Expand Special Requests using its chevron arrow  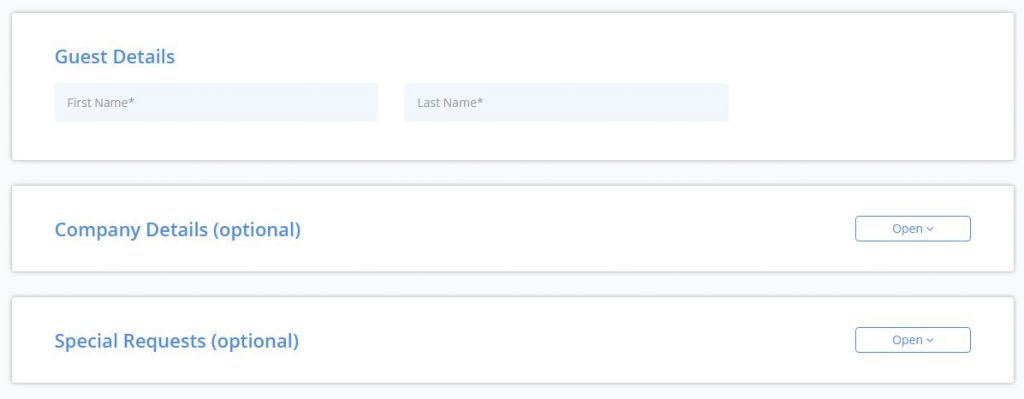930,340
